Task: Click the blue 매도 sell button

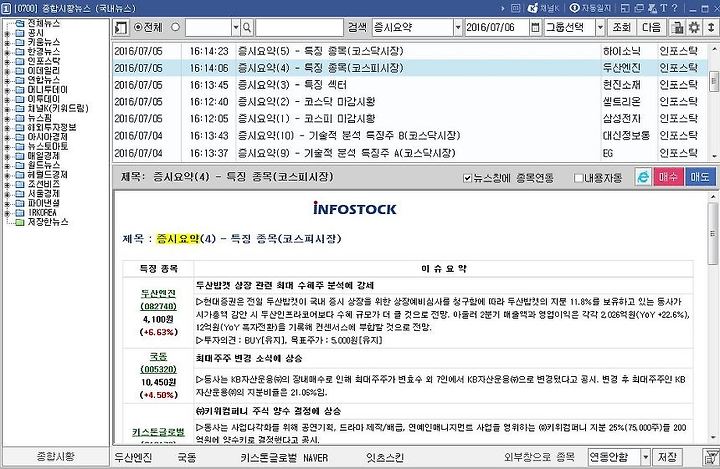Action: [x=700, y=177]
